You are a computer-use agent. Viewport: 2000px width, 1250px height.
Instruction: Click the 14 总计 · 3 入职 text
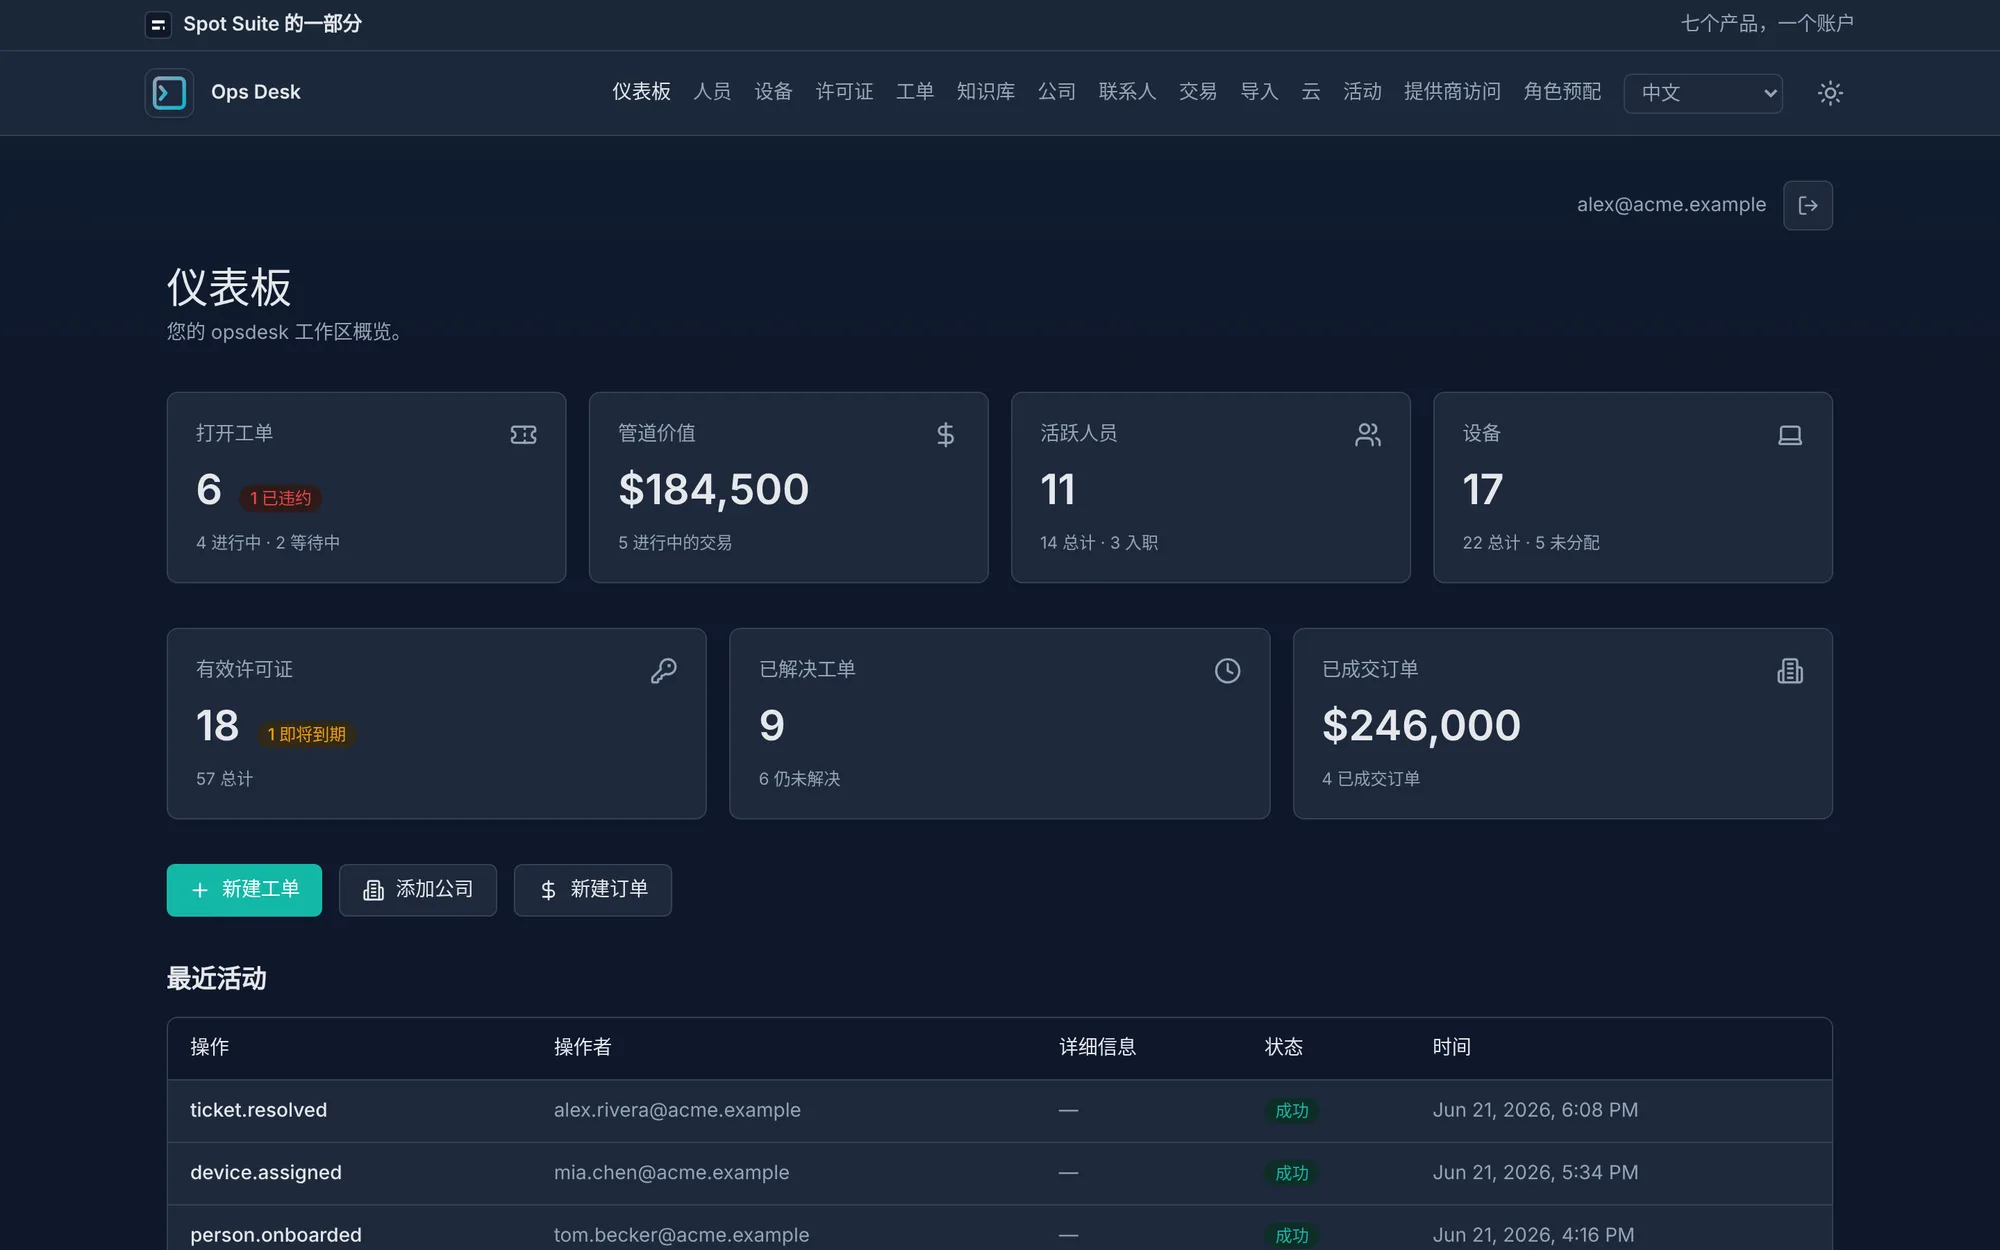(x=1099, y=543)
